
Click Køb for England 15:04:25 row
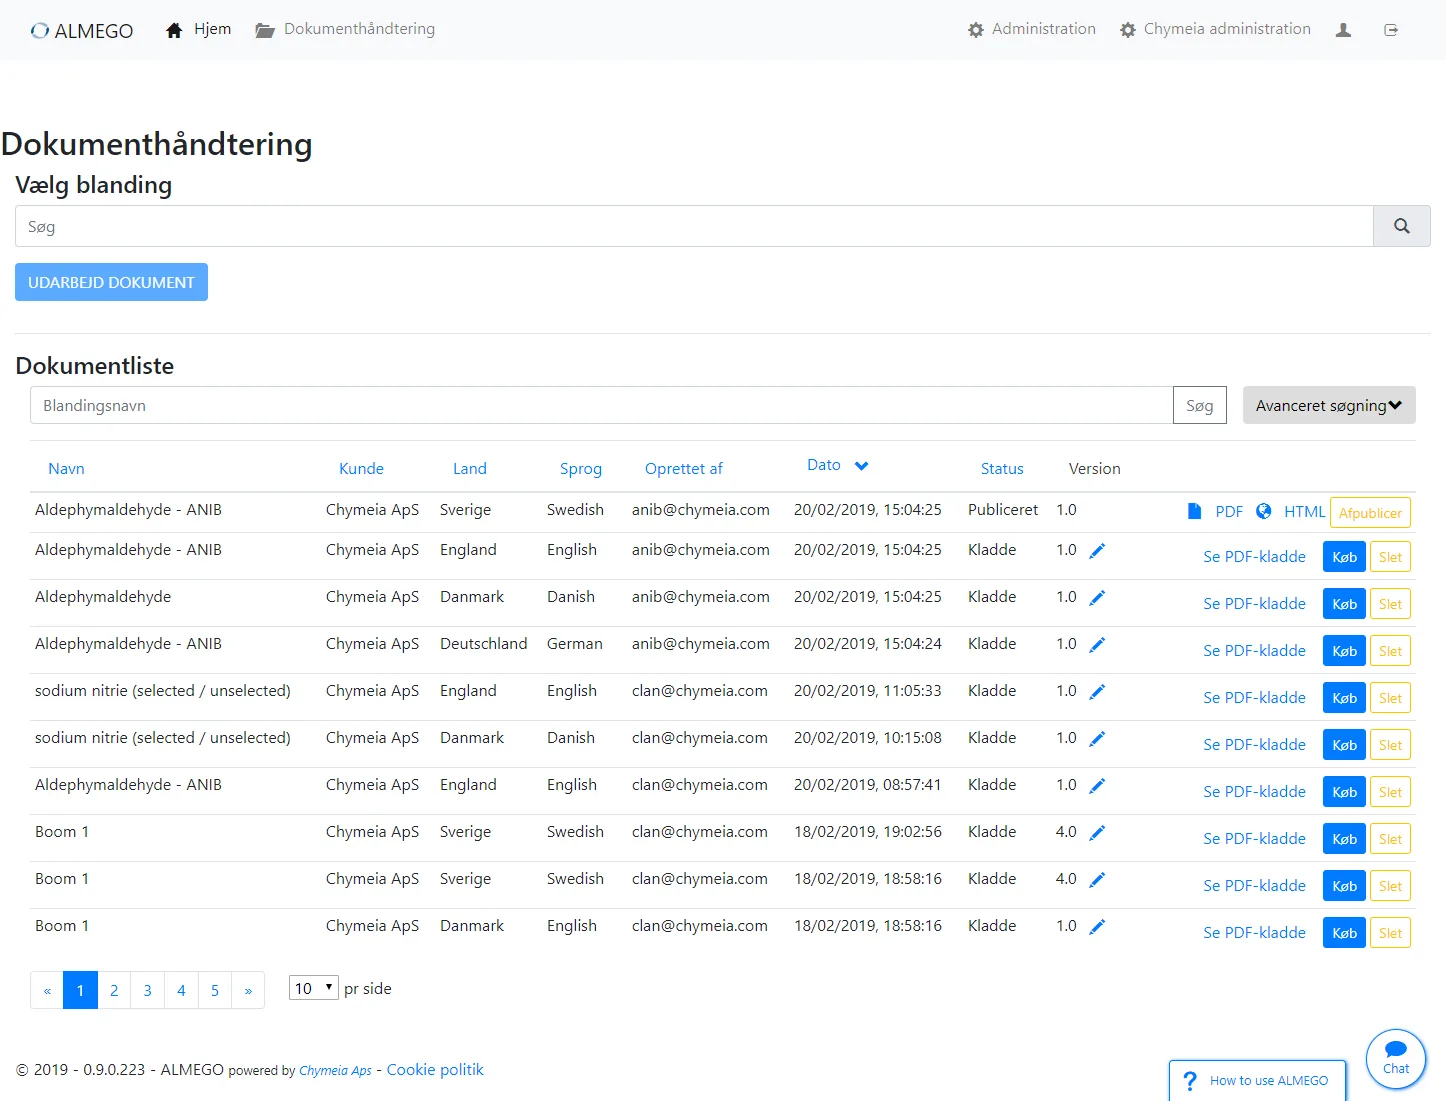point(1344,557)
